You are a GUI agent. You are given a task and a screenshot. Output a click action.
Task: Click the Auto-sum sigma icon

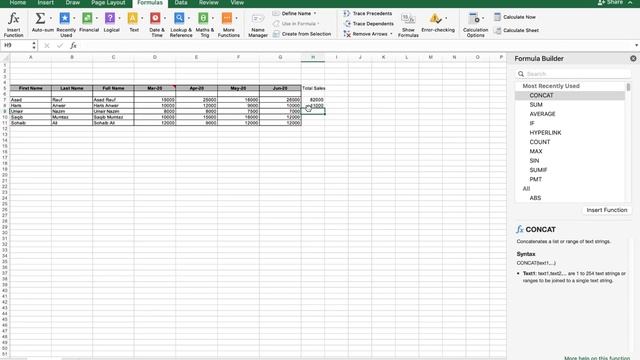coord(40,18)
